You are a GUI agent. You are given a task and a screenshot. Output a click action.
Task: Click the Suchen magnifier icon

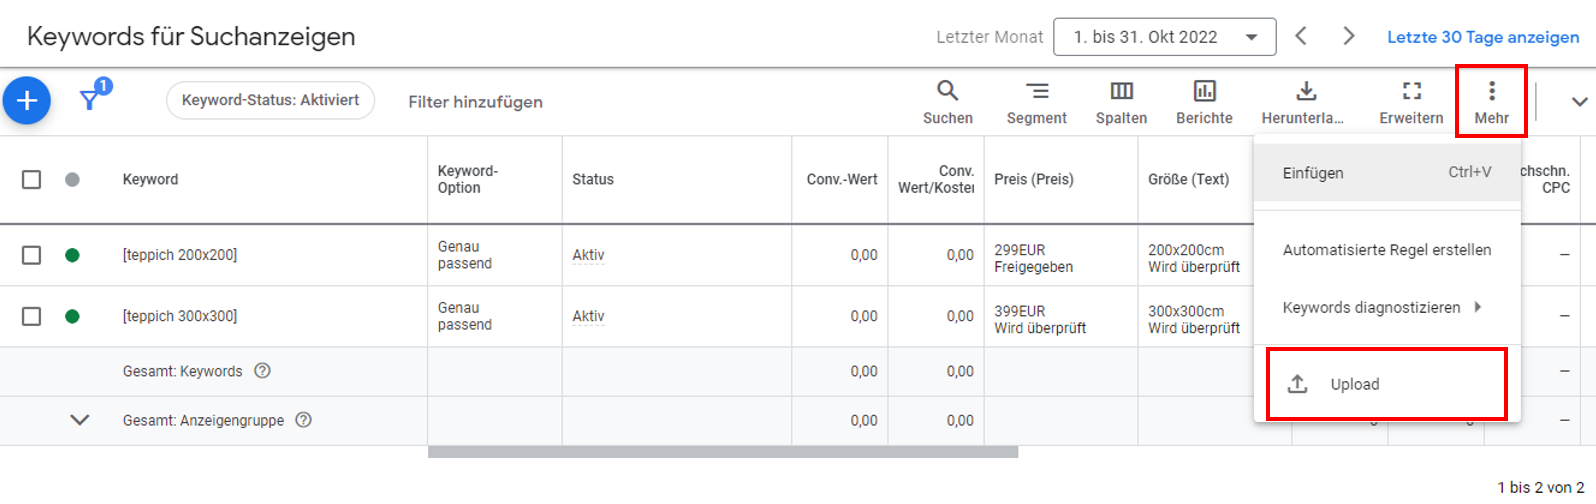click(x=947, y=92)
